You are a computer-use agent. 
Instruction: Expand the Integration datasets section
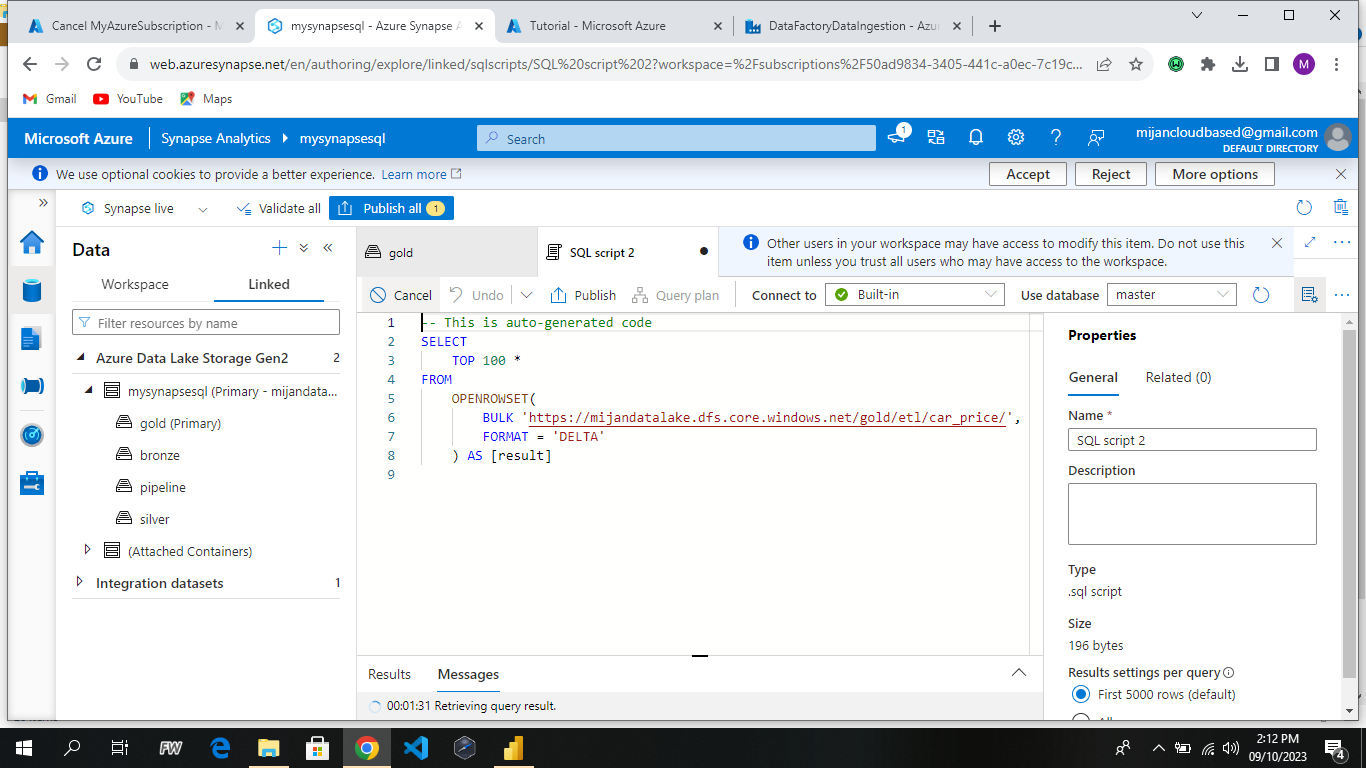pyautogui.click(x=79, y=583)
